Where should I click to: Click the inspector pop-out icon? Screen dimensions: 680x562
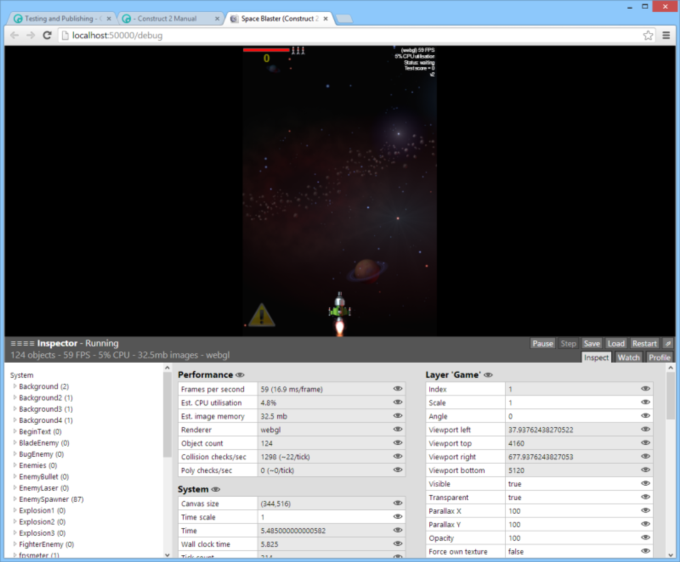(x=668, y=343)
